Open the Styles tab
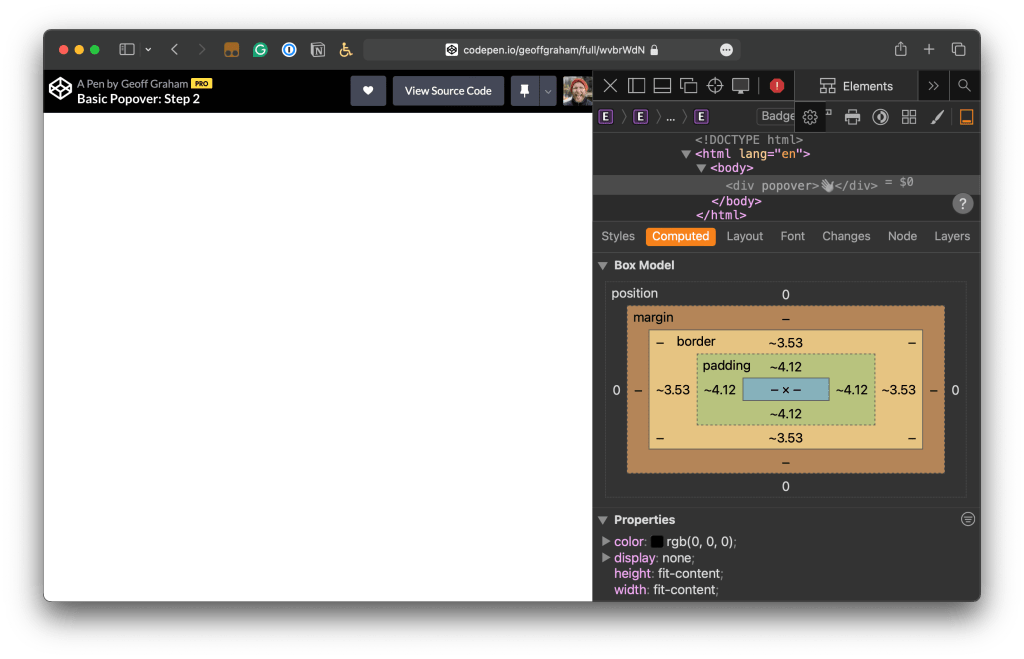Viewport: 1024px width, 659px height. pos(617,236)
